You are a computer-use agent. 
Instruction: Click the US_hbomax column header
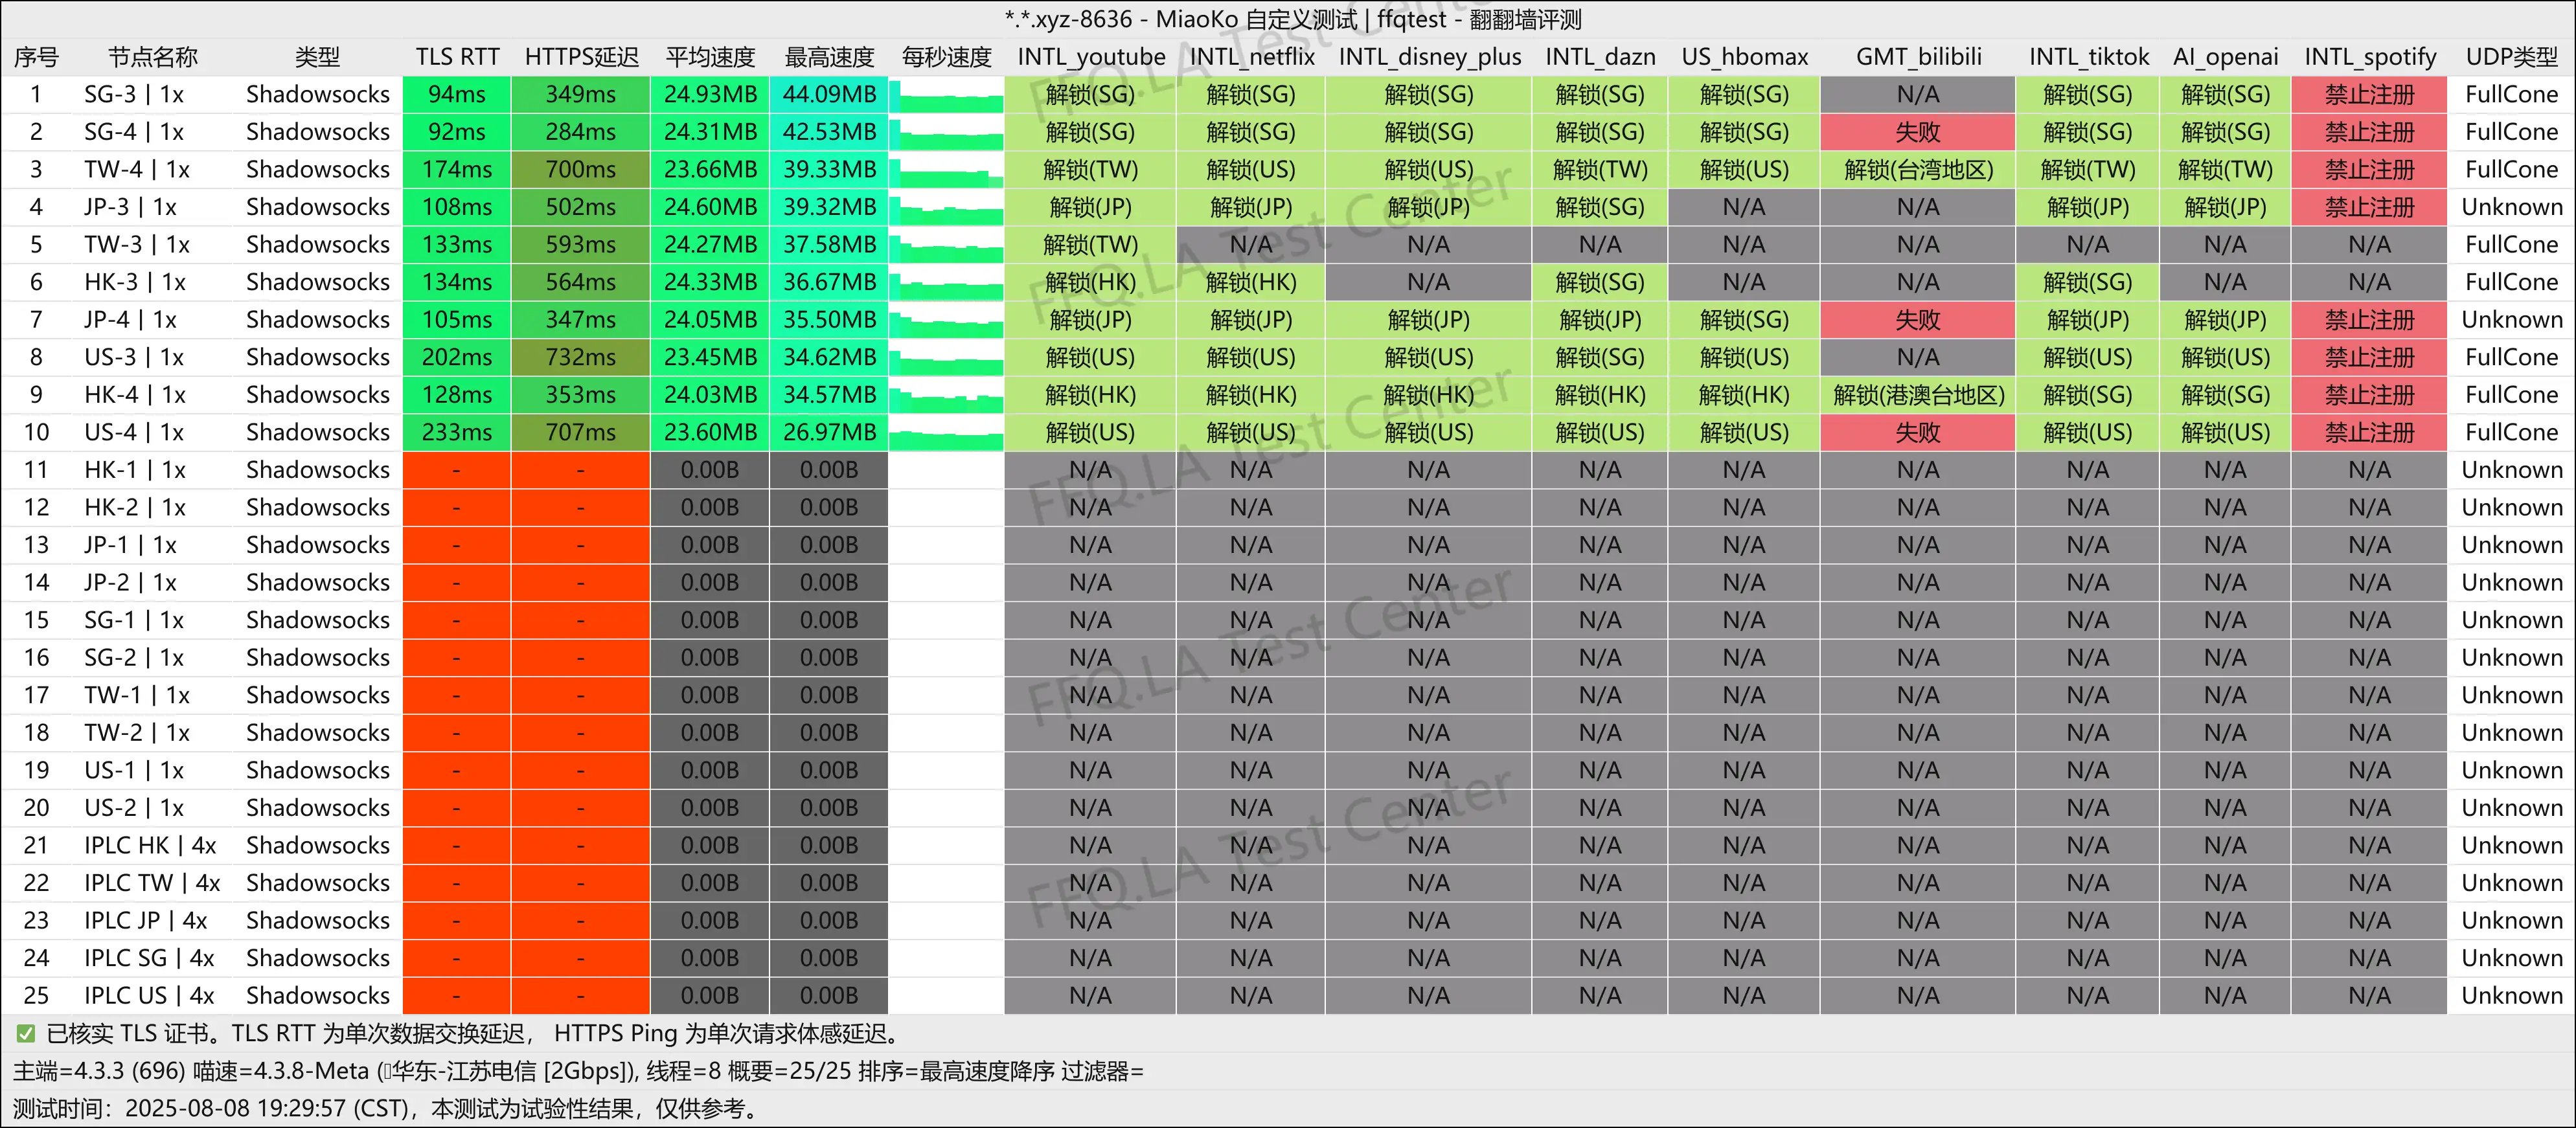tap(1745, 57)
